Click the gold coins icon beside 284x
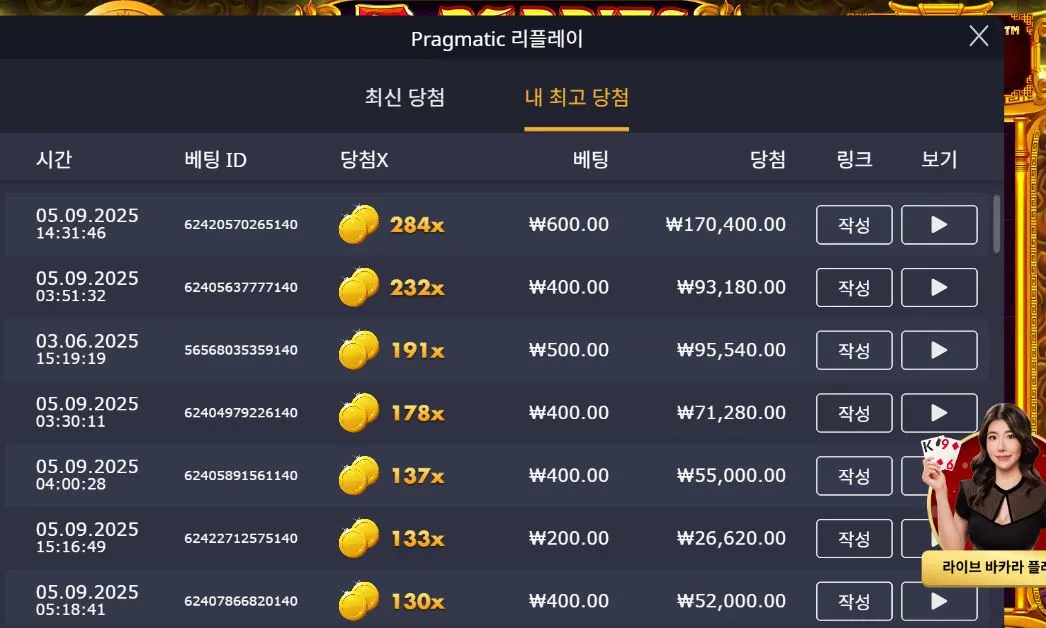 (359, 224)
